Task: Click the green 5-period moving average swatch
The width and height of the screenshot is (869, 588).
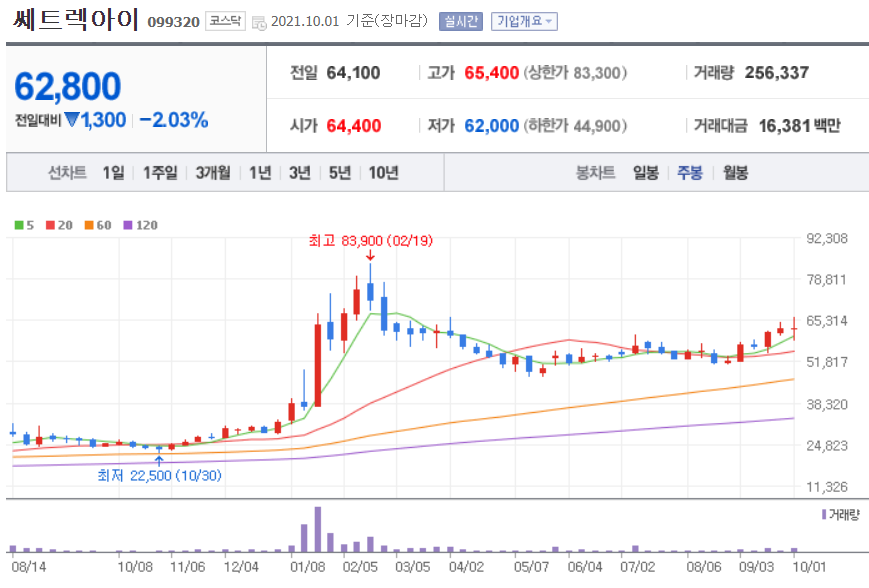Action: pyautogui.click(x=19, y=225)
